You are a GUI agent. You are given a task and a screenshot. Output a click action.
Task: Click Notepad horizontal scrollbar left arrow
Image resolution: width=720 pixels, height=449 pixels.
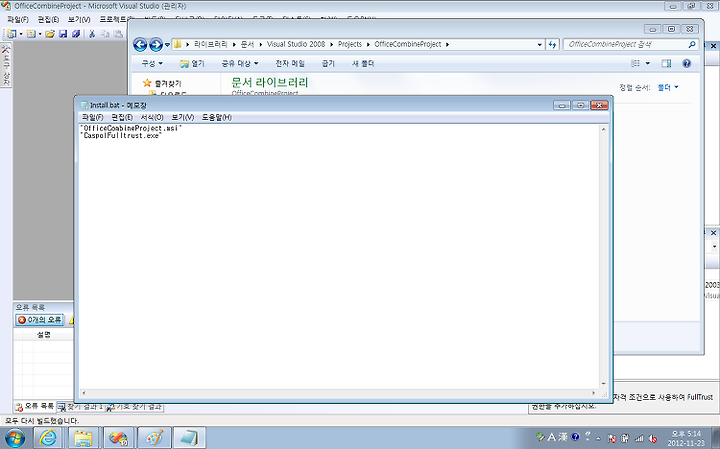83,393
